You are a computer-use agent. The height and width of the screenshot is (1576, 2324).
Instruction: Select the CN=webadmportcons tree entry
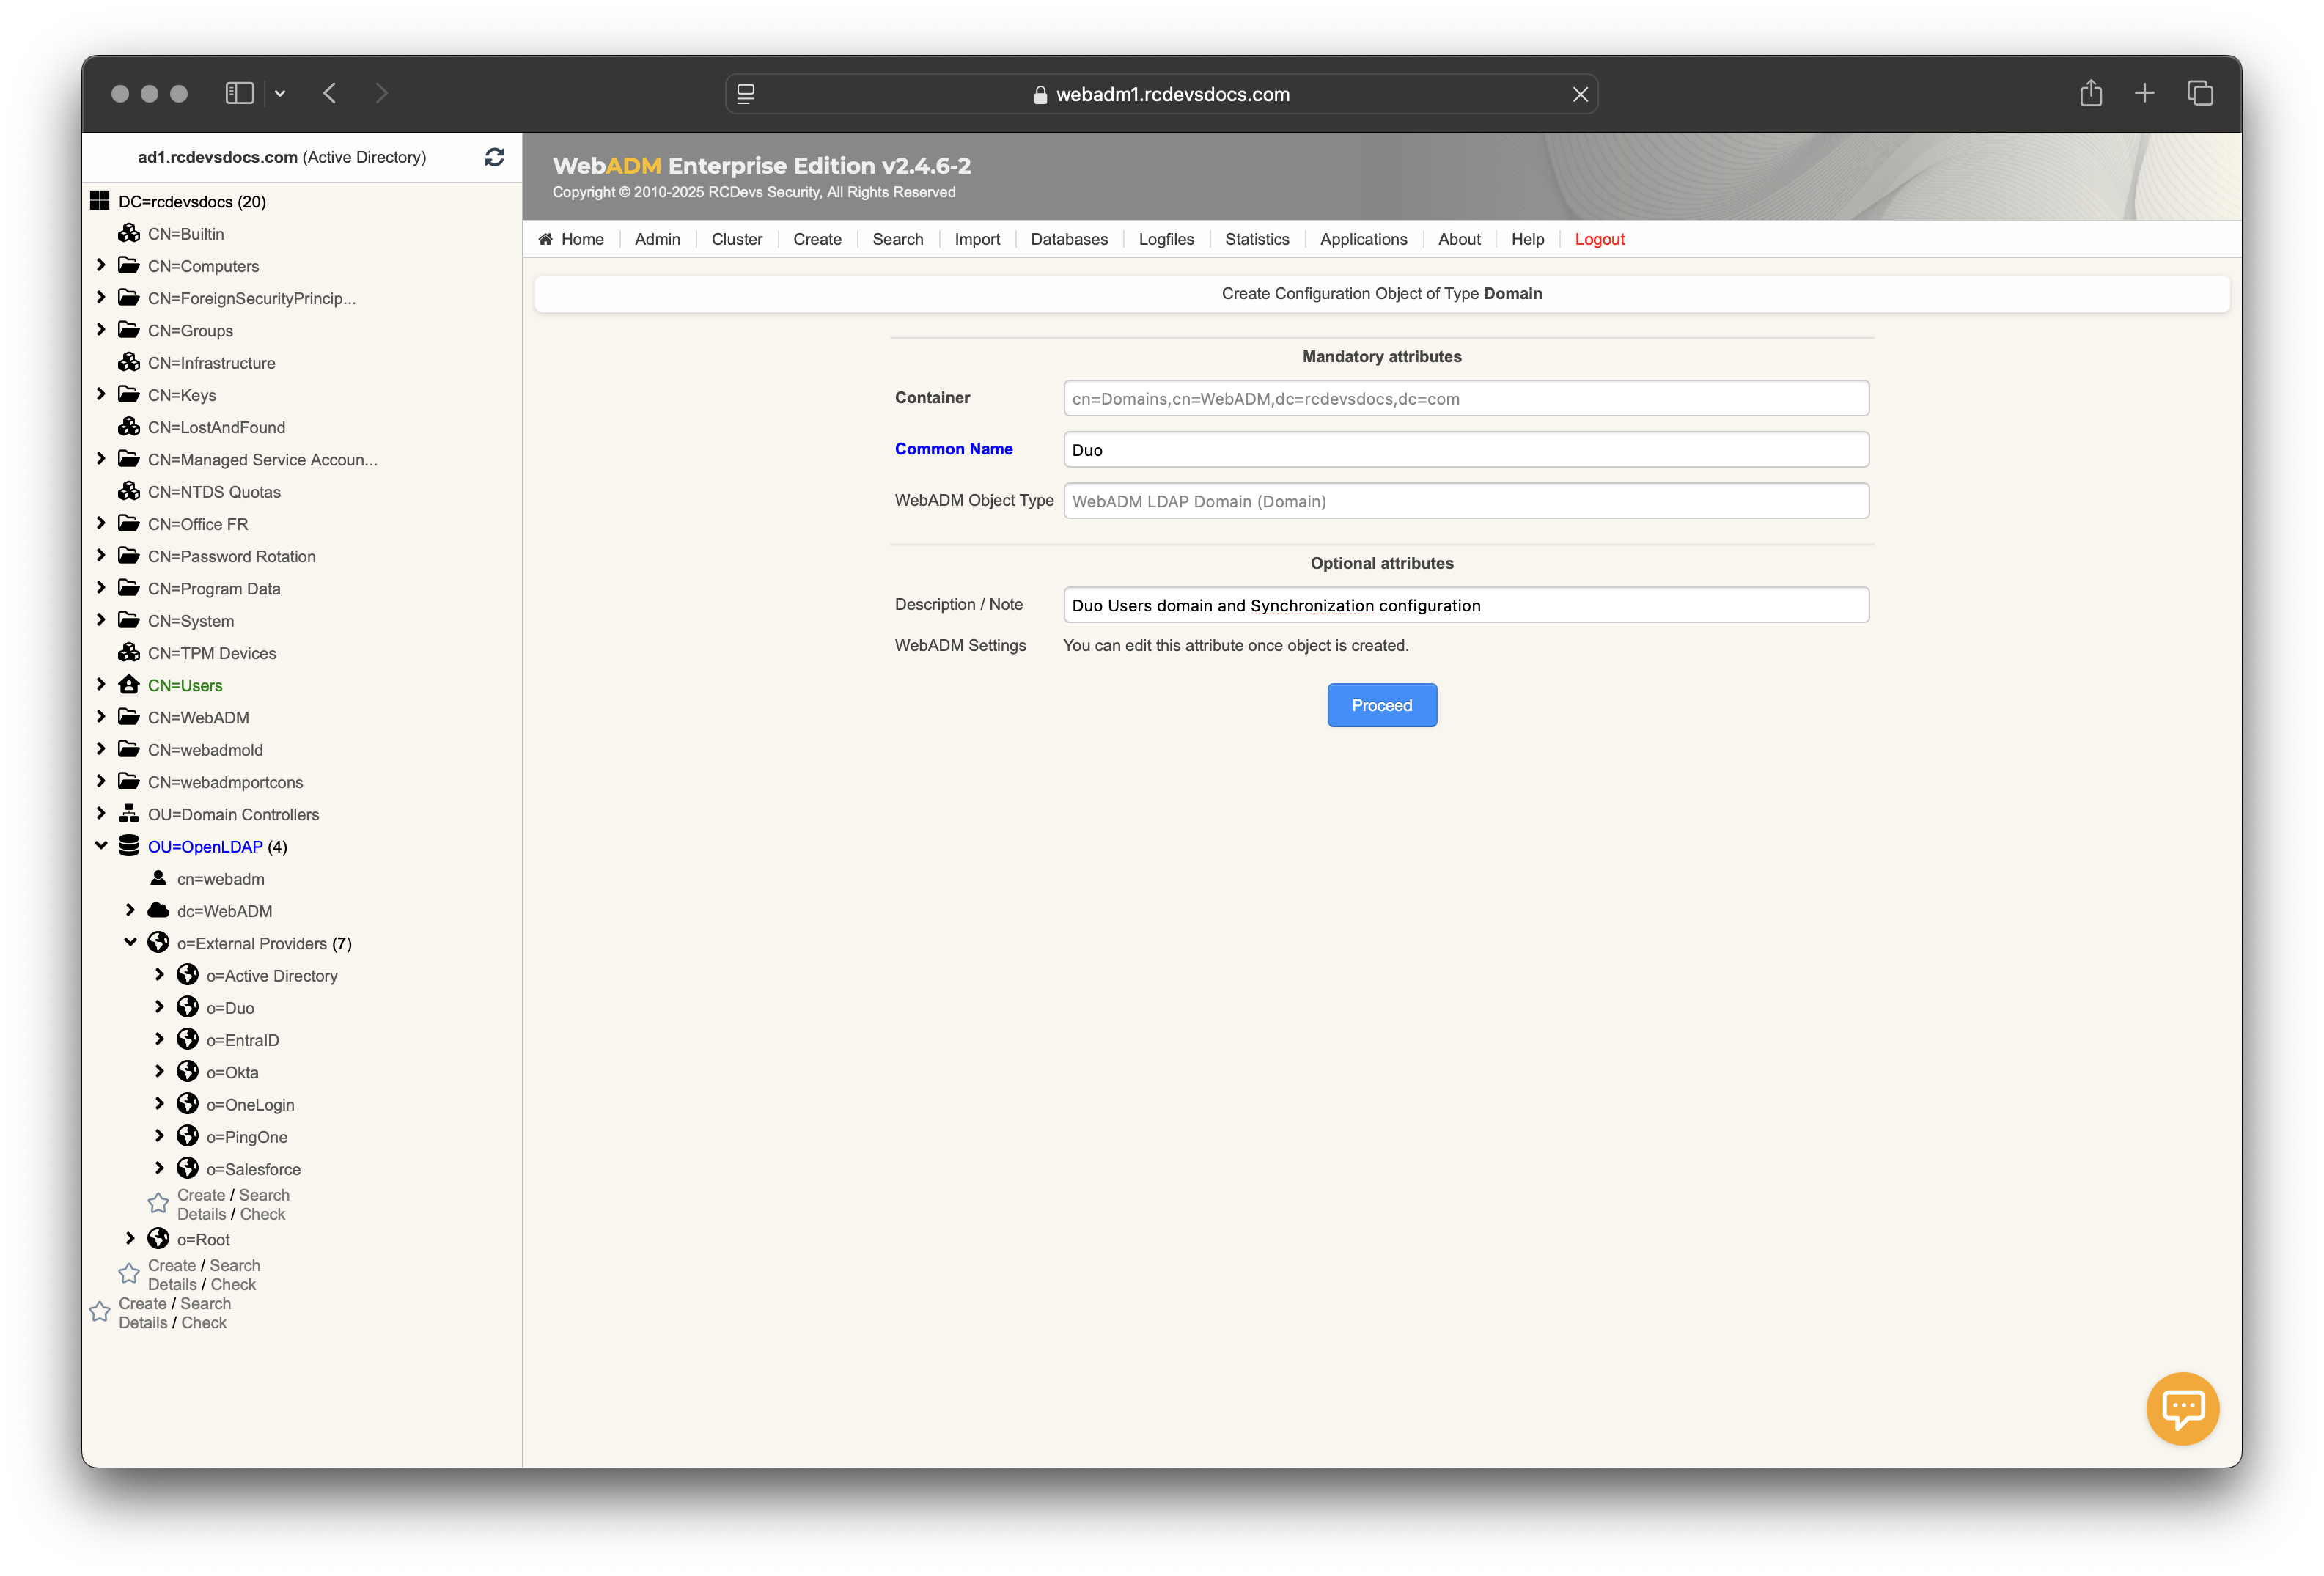[225, 782]
